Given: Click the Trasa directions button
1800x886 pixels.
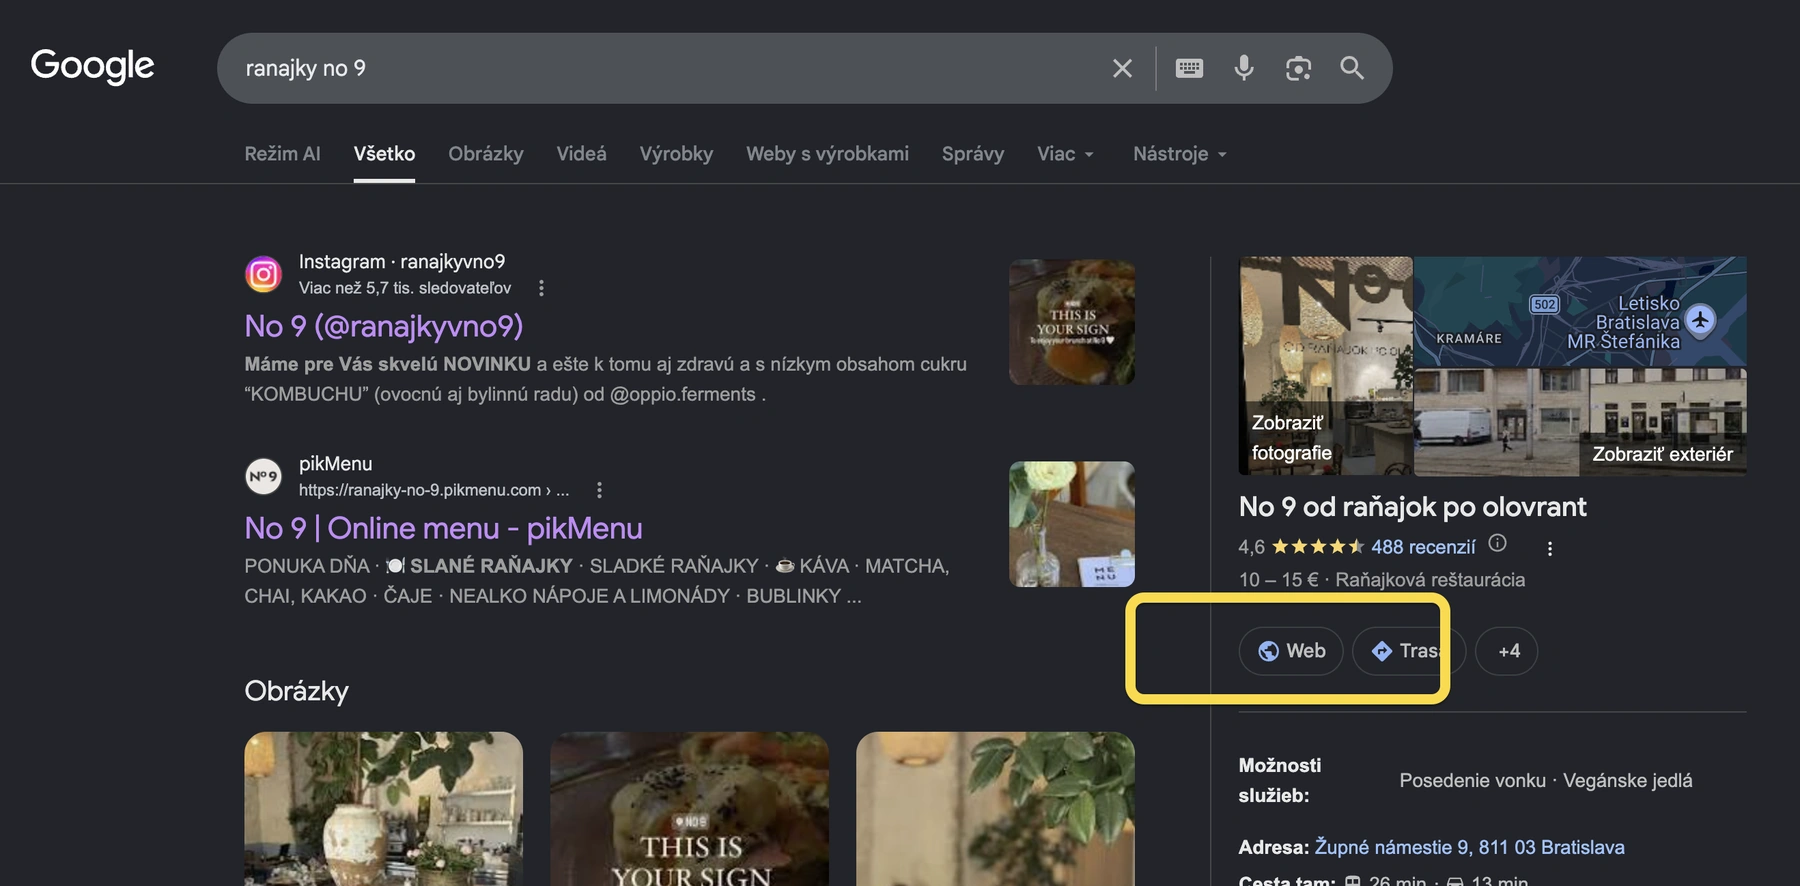Looking at the screenshot, I should (x=1409, y=651).
